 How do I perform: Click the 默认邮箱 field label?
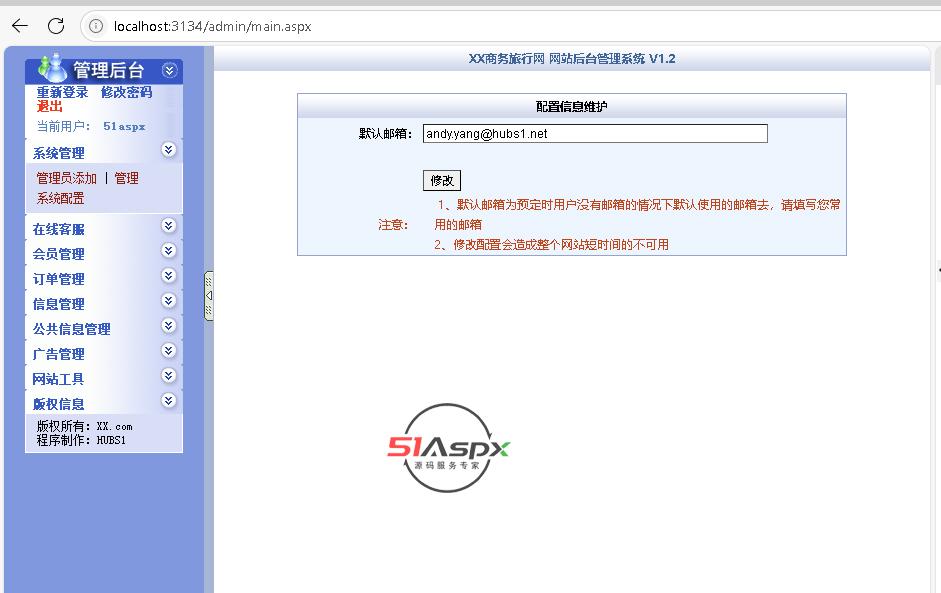coord(385,133)
